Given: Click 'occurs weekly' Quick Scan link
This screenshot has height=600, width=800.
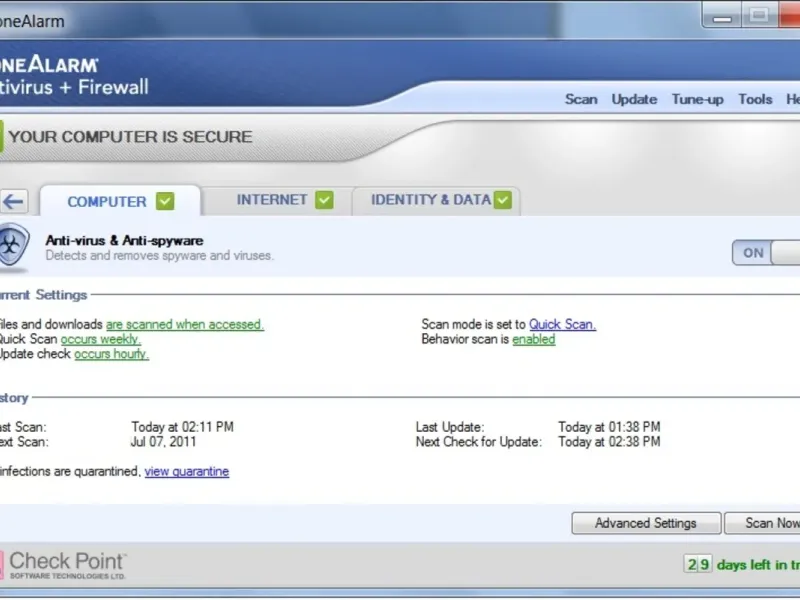Looking at the screenshot, I should (101, 339).
